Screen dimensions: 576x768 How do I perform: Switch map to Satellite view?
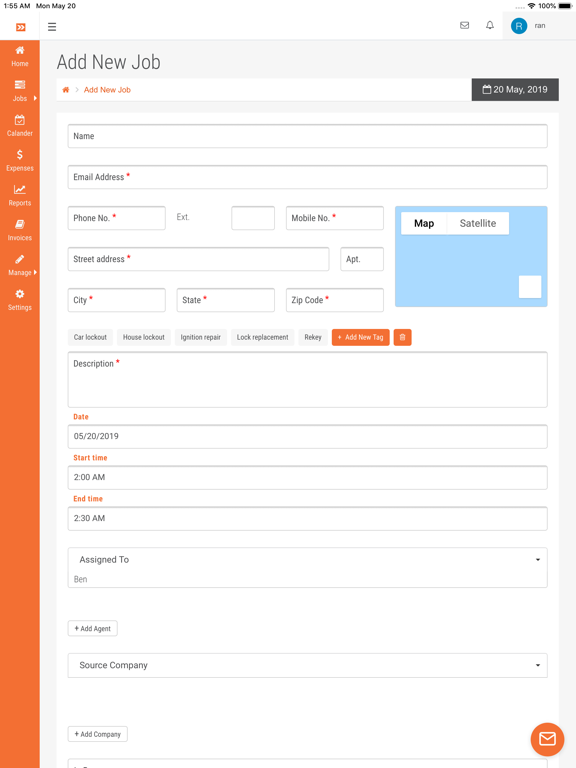click(478, 223)
